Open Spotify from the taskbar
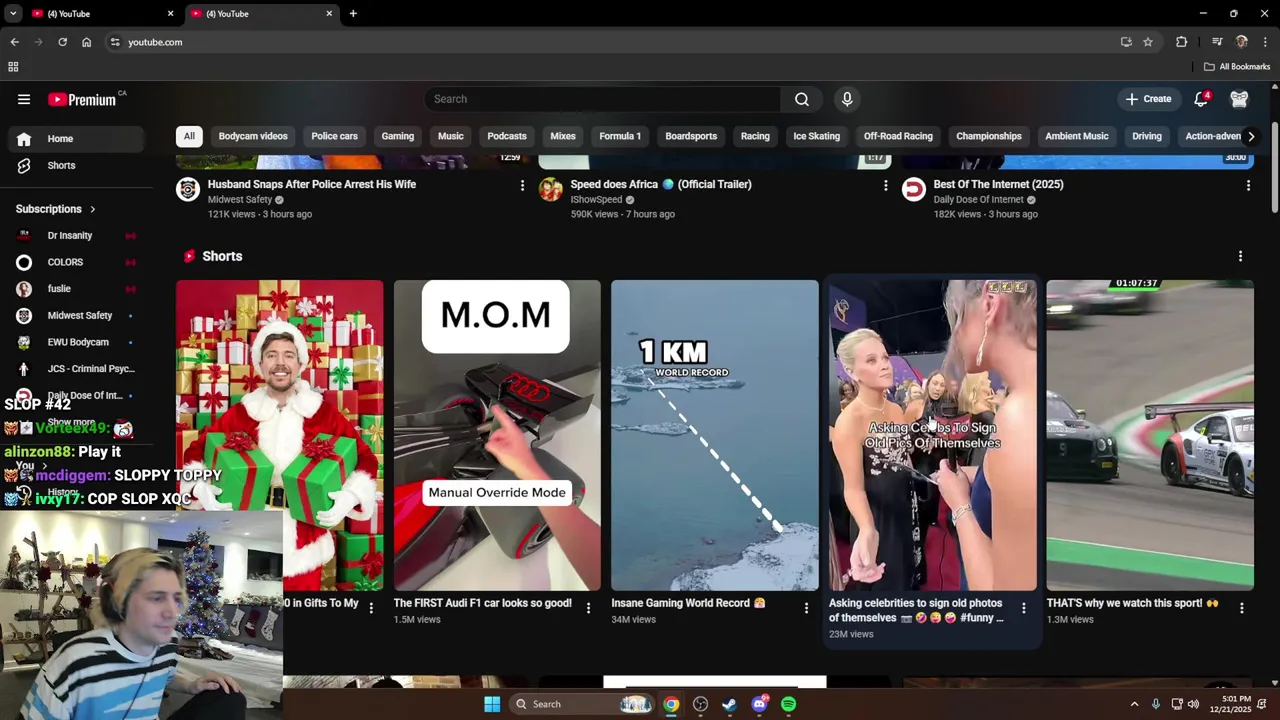The width and height of the screenshot is (1280, 720). pos(788,704)
